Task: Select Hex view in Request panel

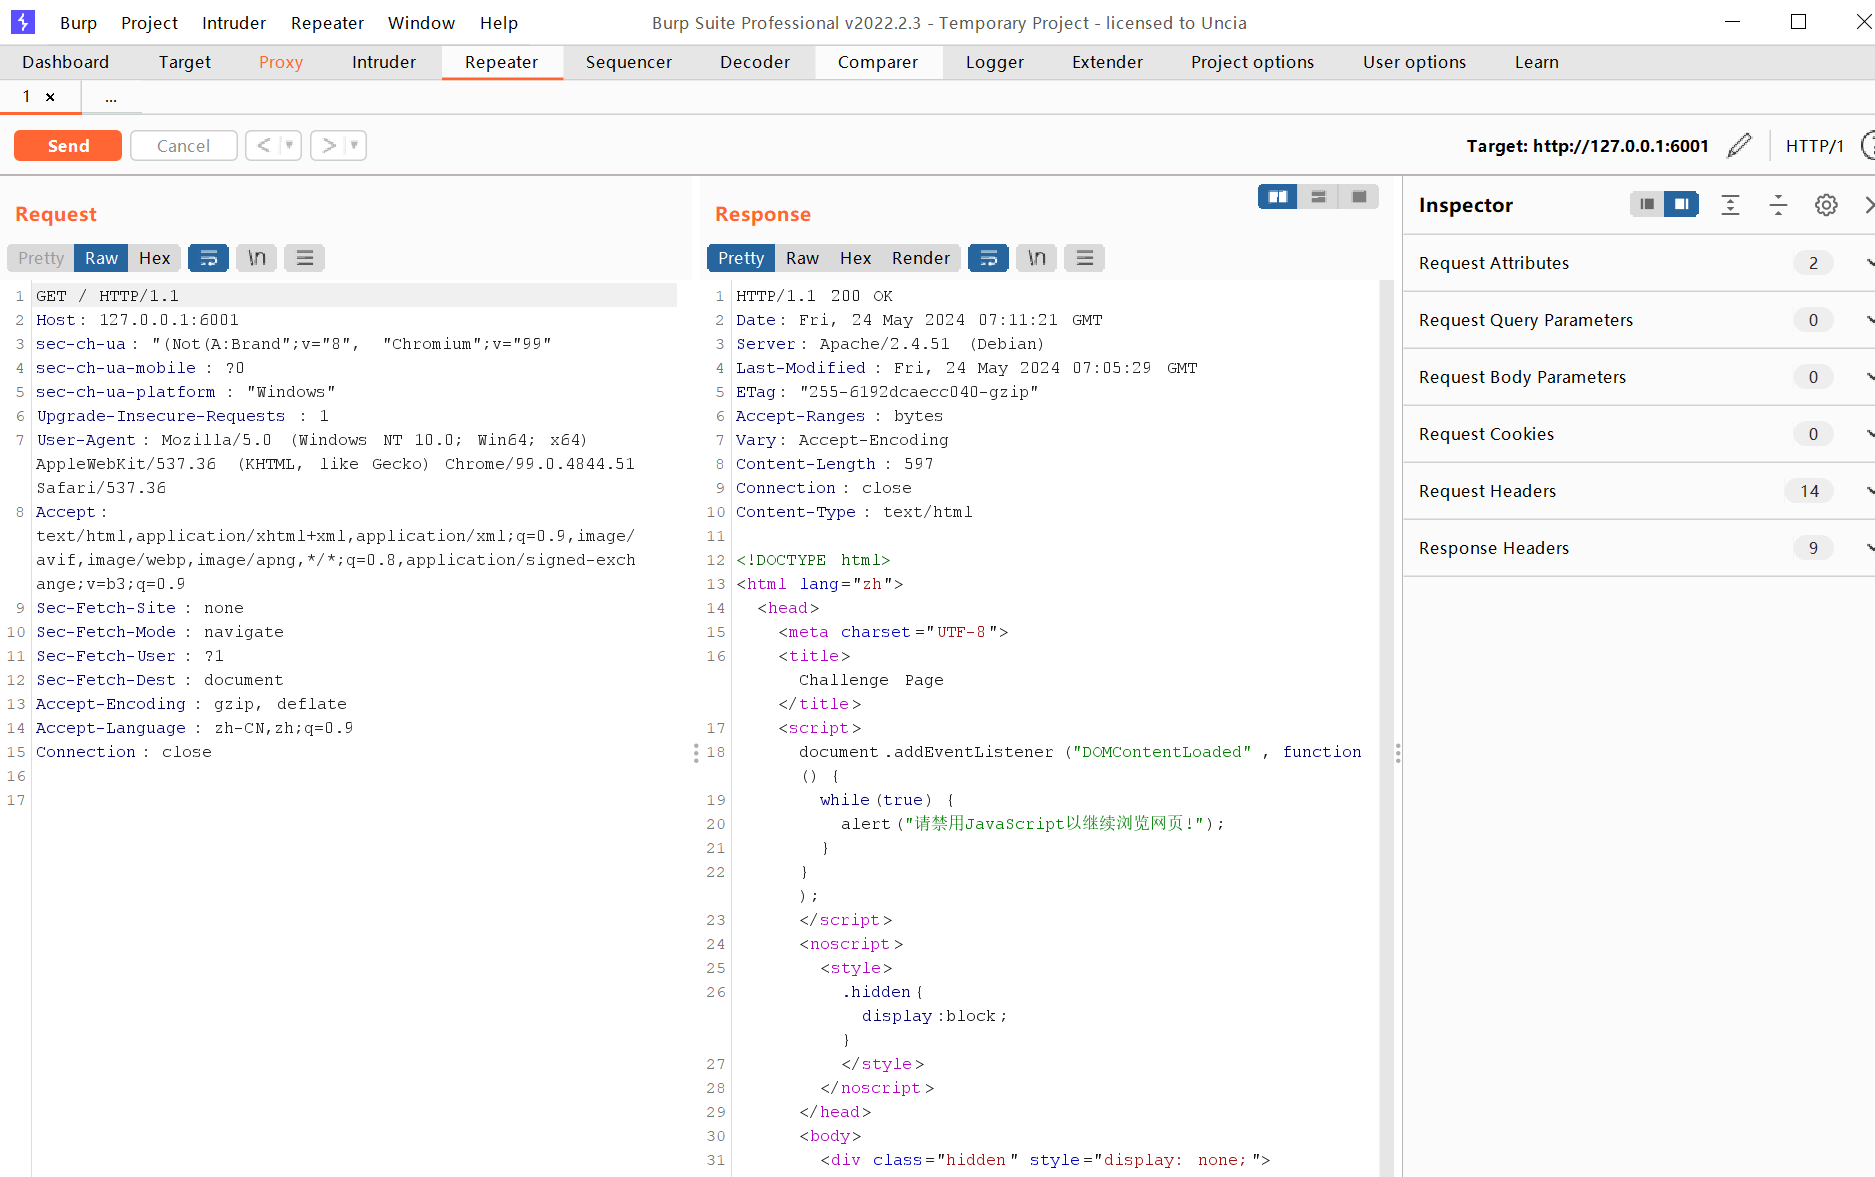Action: (x=154, y=258)
